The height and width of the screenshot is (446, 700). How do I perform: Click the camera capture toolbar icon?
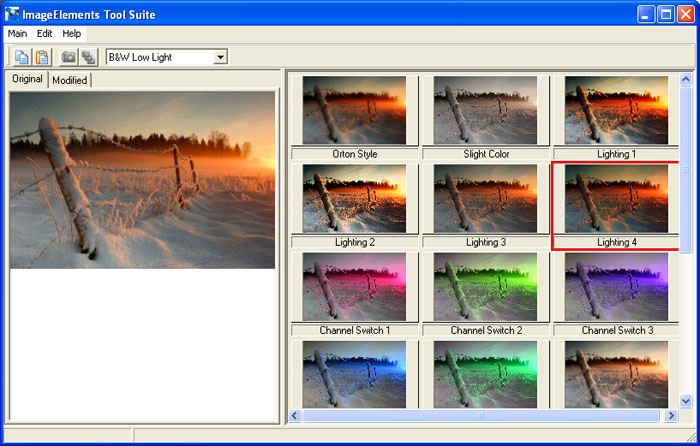click(68, 57)
